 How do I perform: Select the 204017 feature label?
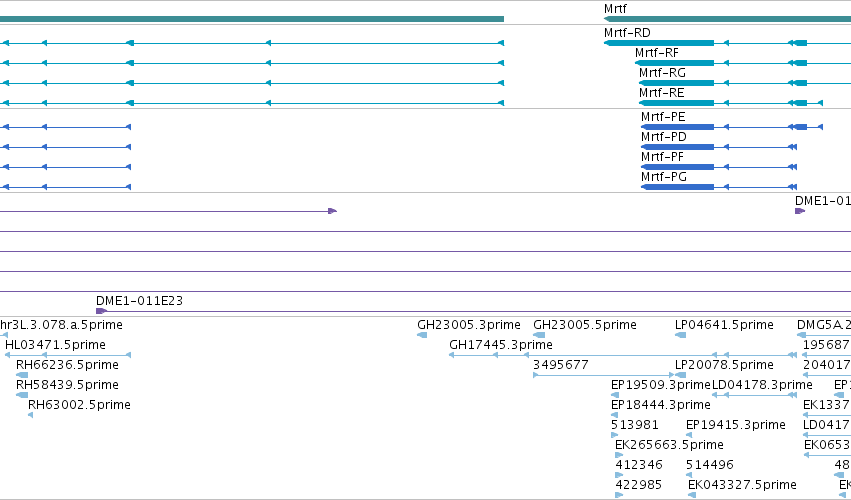pos(827,365)
